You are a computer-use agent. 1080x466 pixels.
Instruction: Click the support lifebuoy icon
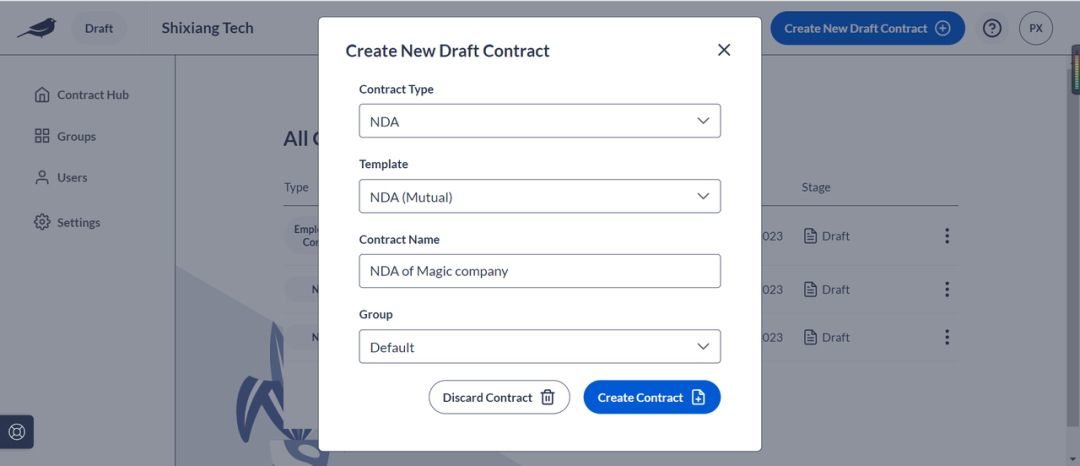(x=17, y=432)
